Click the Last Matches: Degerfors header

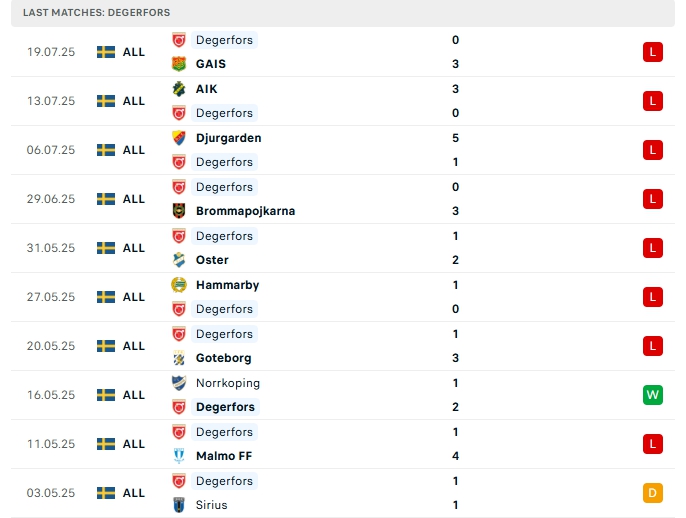(96, 12)
